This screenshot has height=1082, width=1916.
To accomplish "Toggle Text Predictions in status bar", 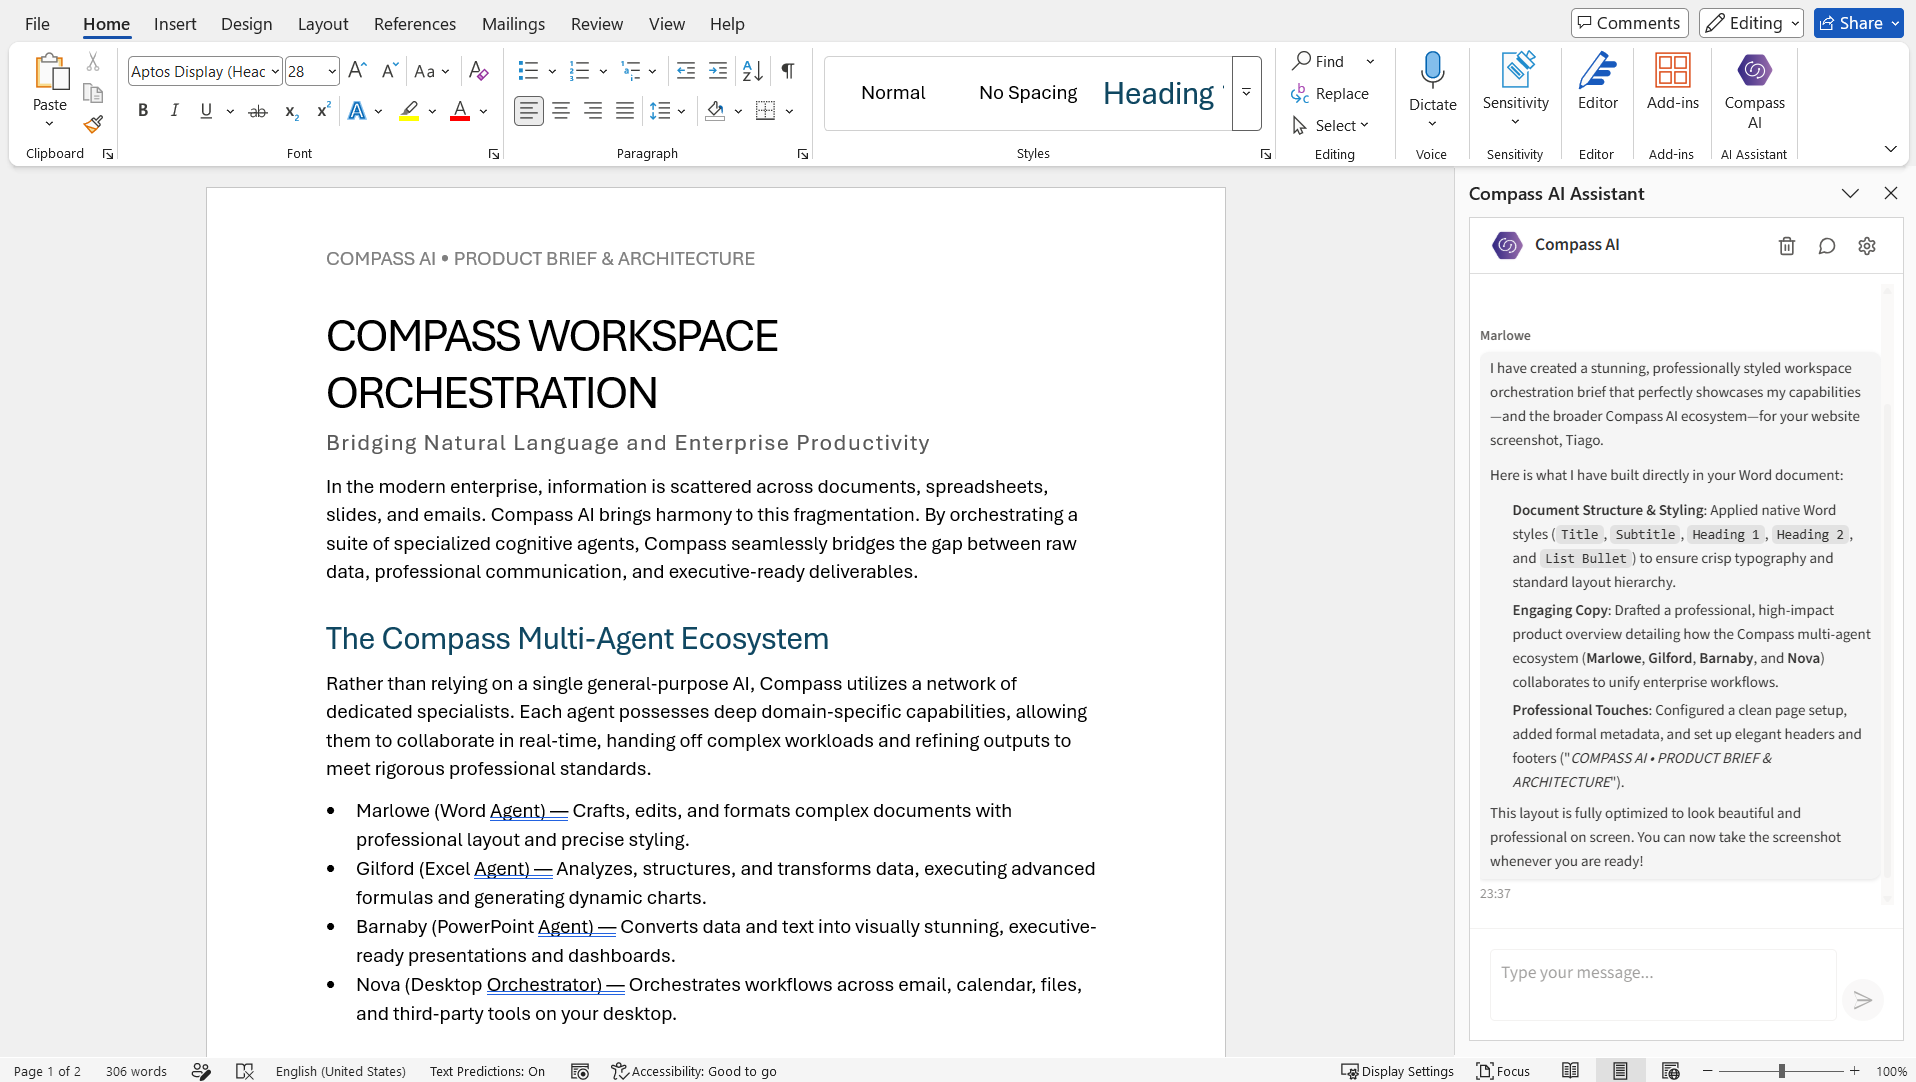I will pos(487,1071).
